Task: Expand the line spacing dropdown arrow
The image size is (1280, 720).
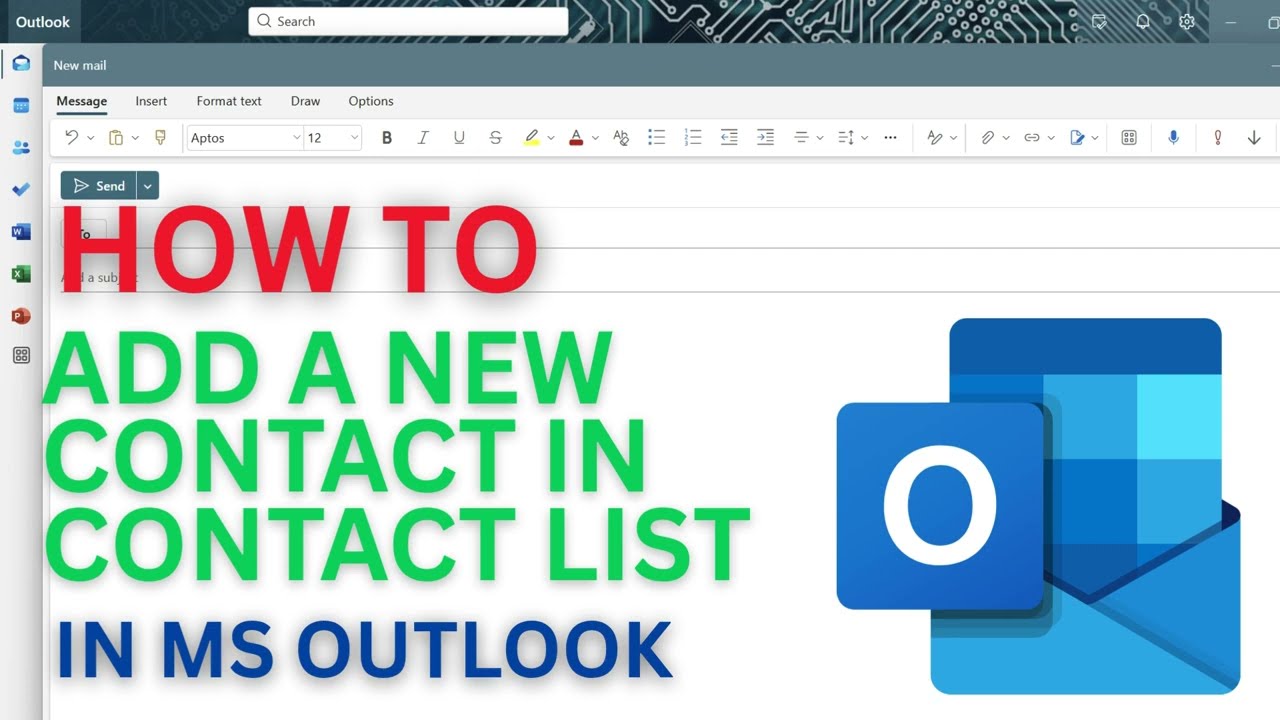Action: 864,138
